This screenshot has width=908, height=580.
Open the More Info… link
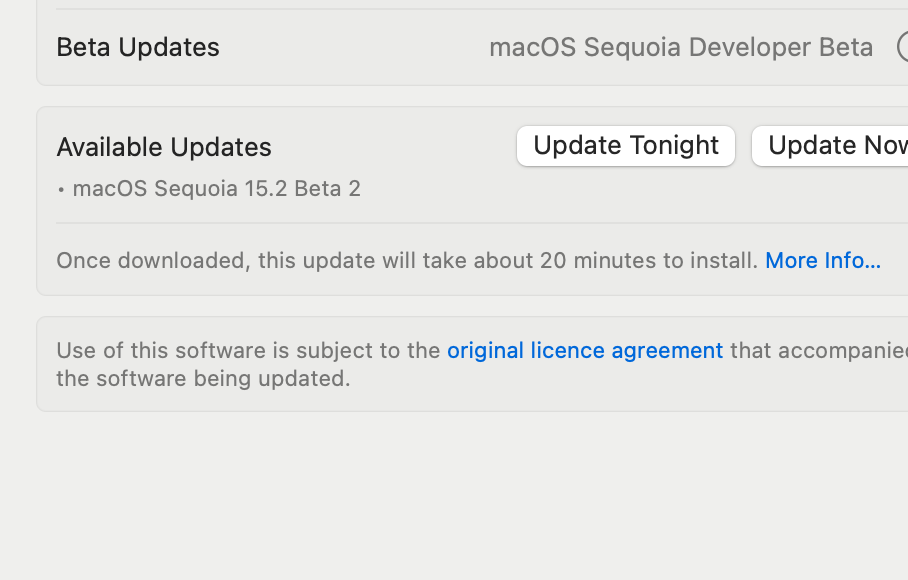click(x=823, y=261)
